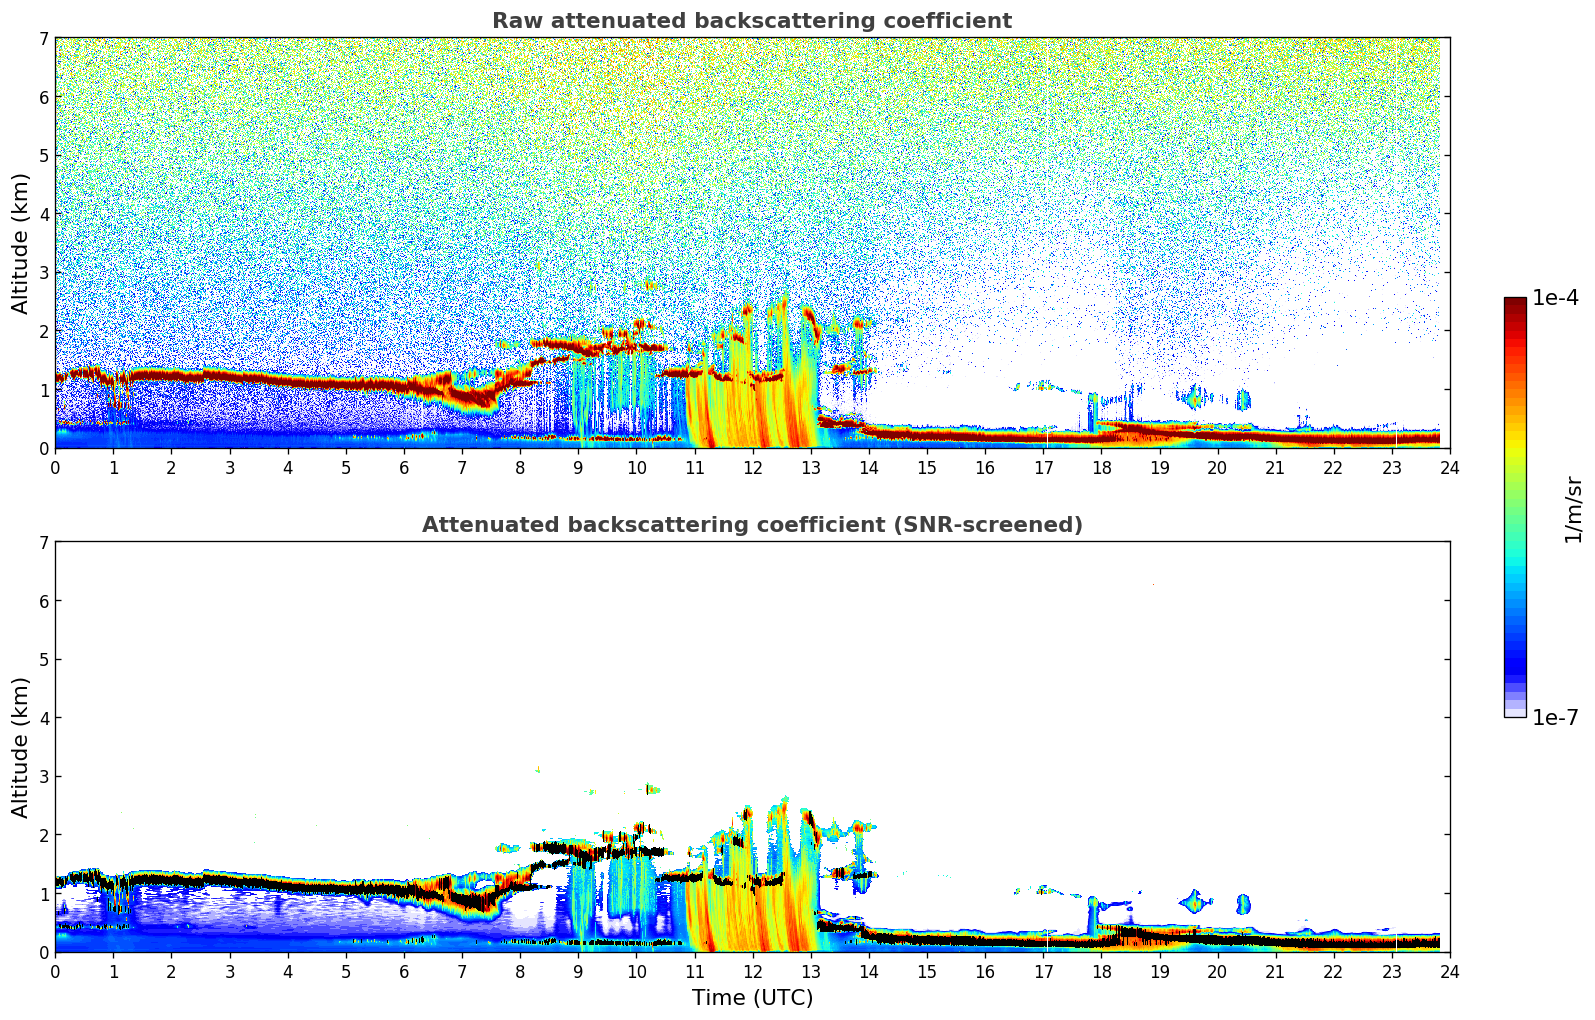This screenshot has width=1595, height=1020.
Task: Click the '24' time tick of top plot
Action: (x=1450, y=468)
